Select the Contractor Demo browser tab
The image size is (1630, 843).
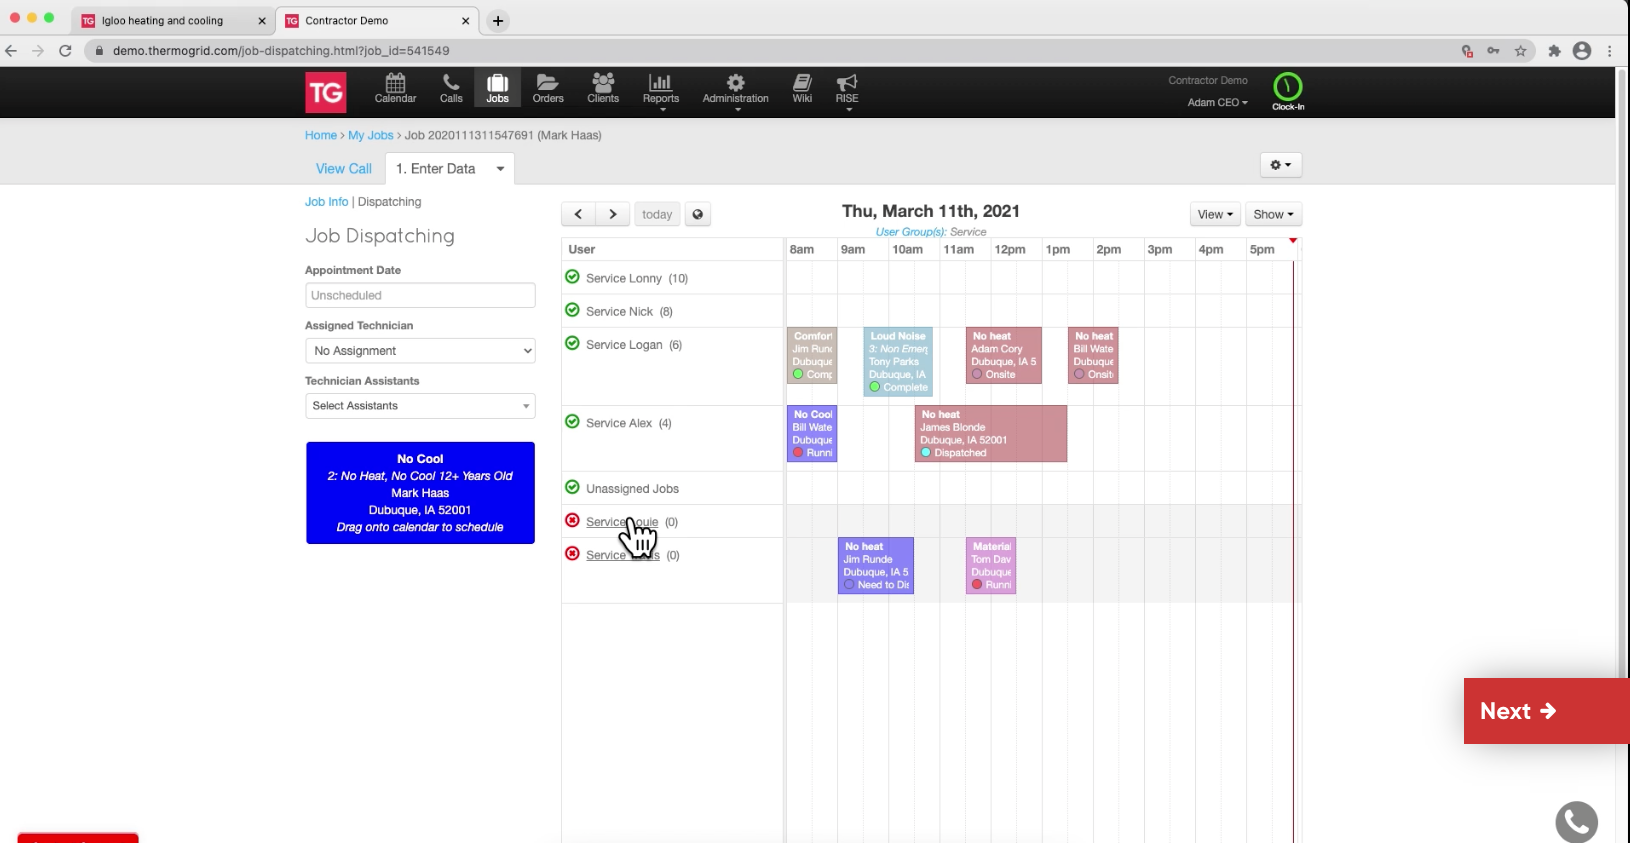click(x=375, y=21)
